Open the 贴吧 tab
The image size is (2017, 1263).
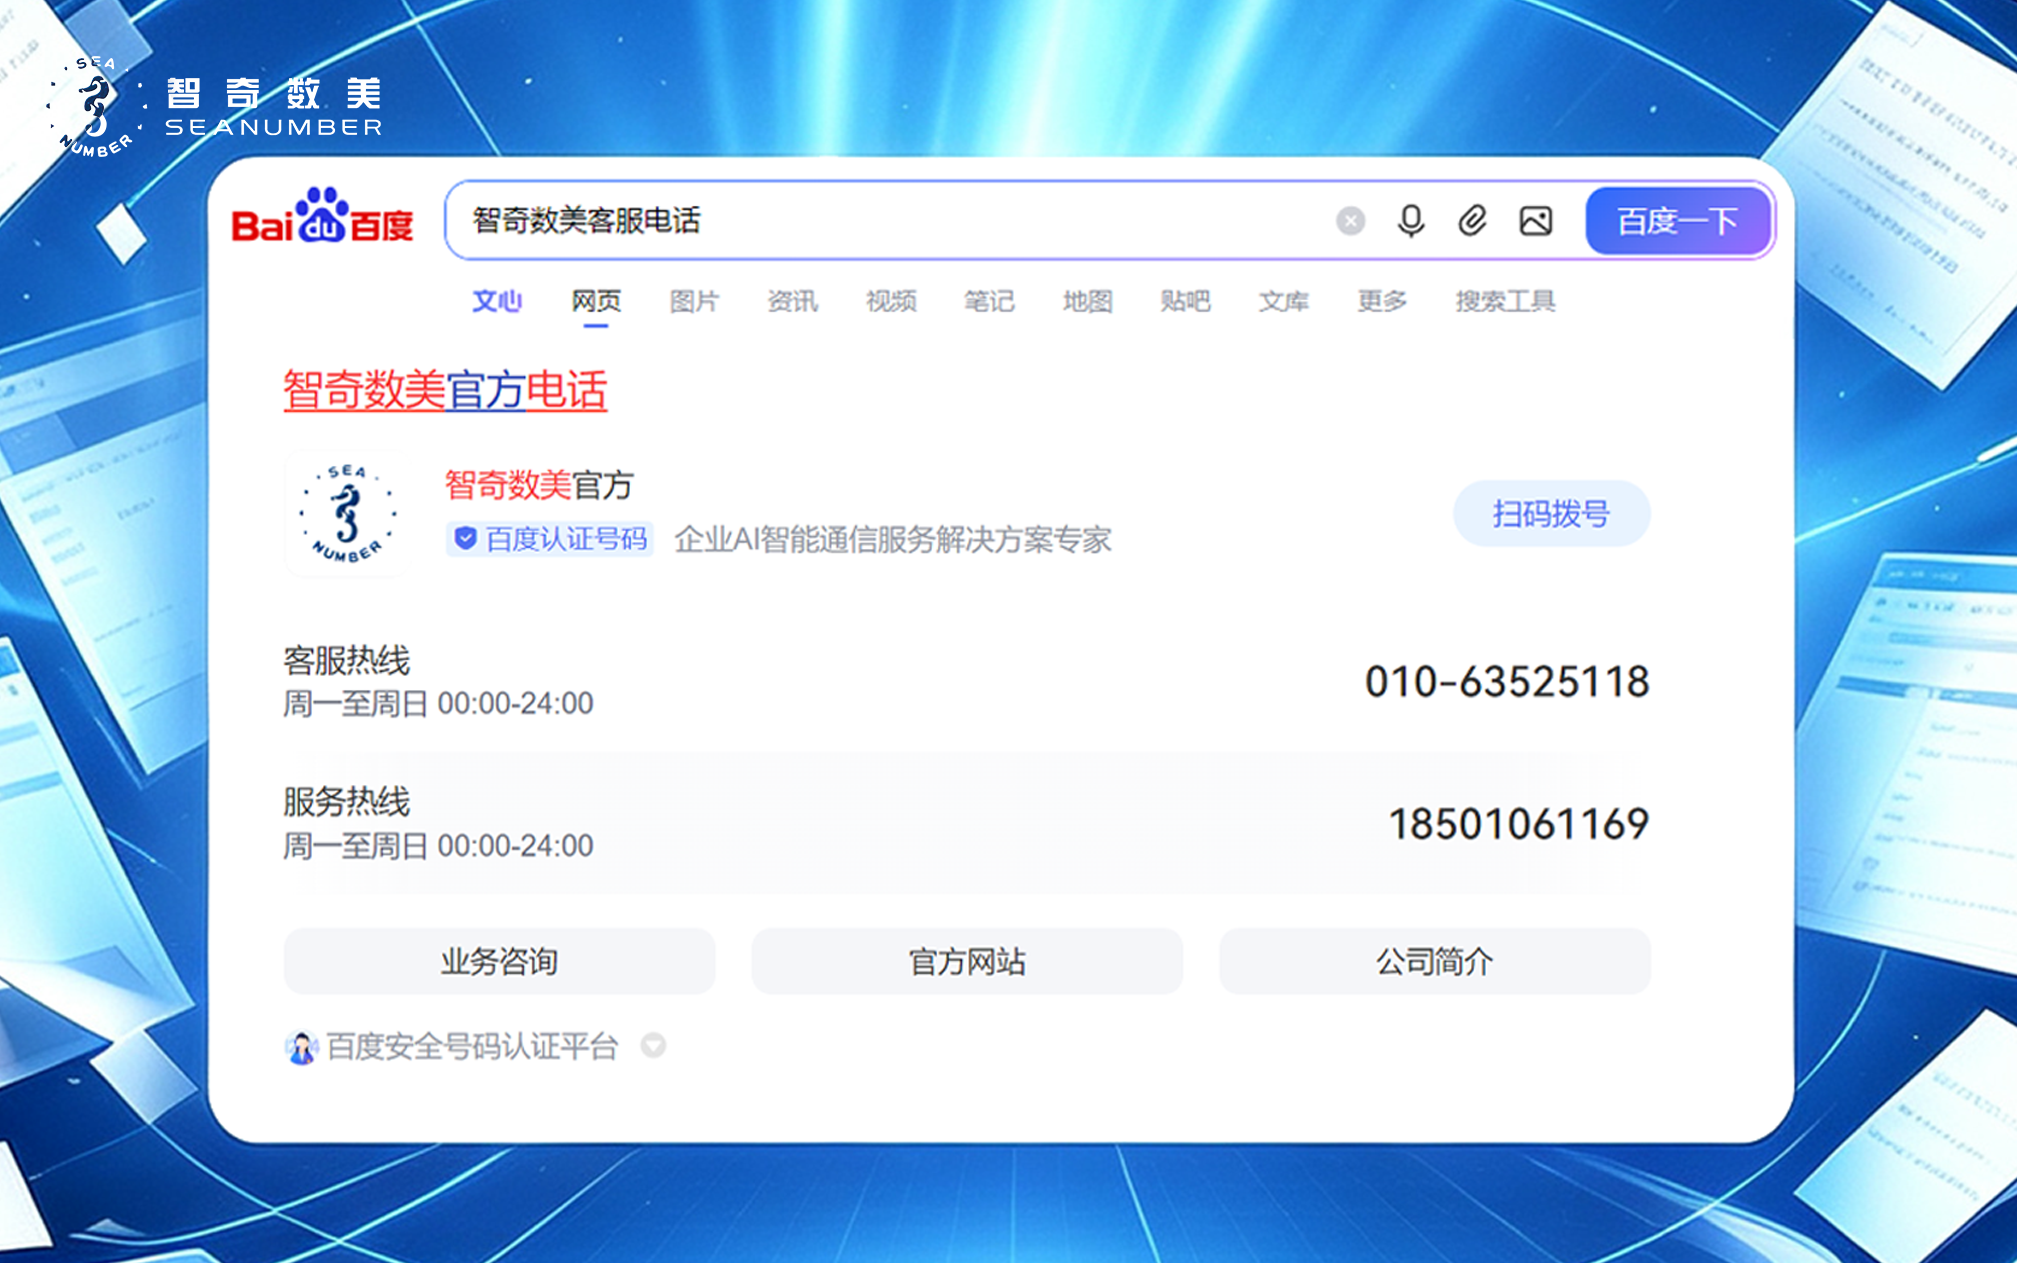(1185, 301)
